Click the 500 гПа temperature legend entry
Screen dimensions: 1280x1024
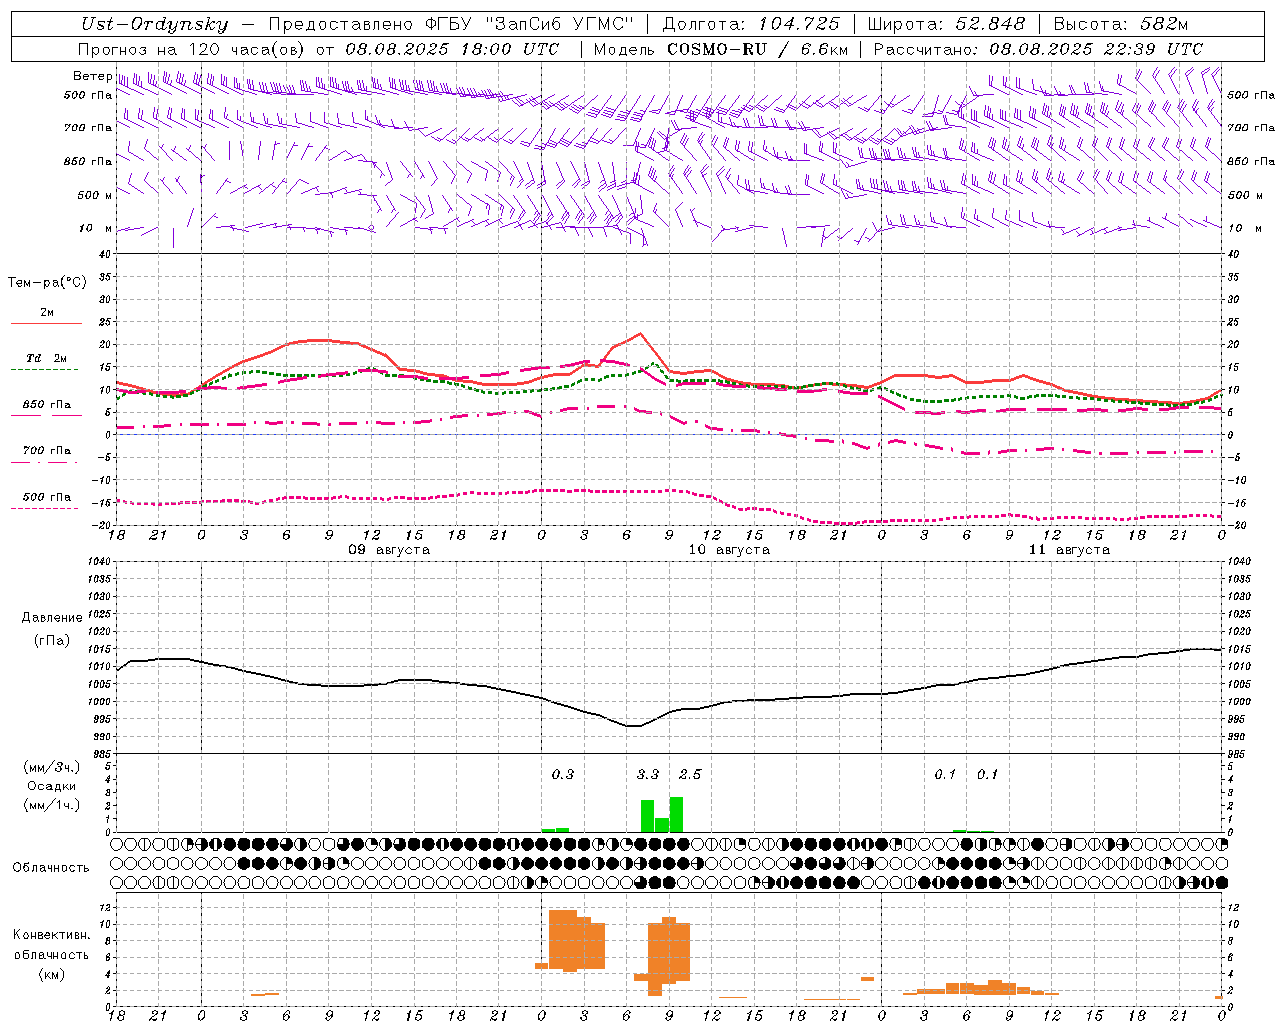click(x=47, y=497)
